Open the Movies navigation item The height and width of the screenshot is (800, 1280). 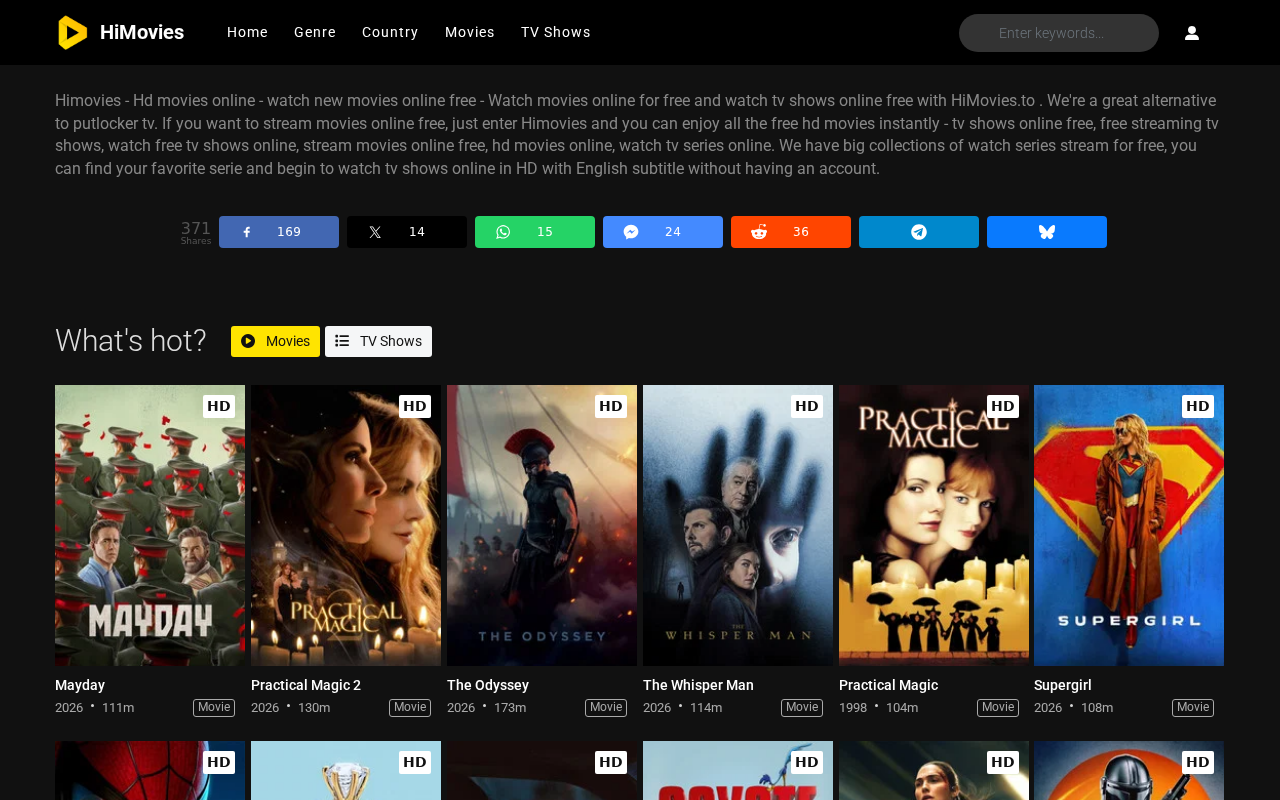470,32
